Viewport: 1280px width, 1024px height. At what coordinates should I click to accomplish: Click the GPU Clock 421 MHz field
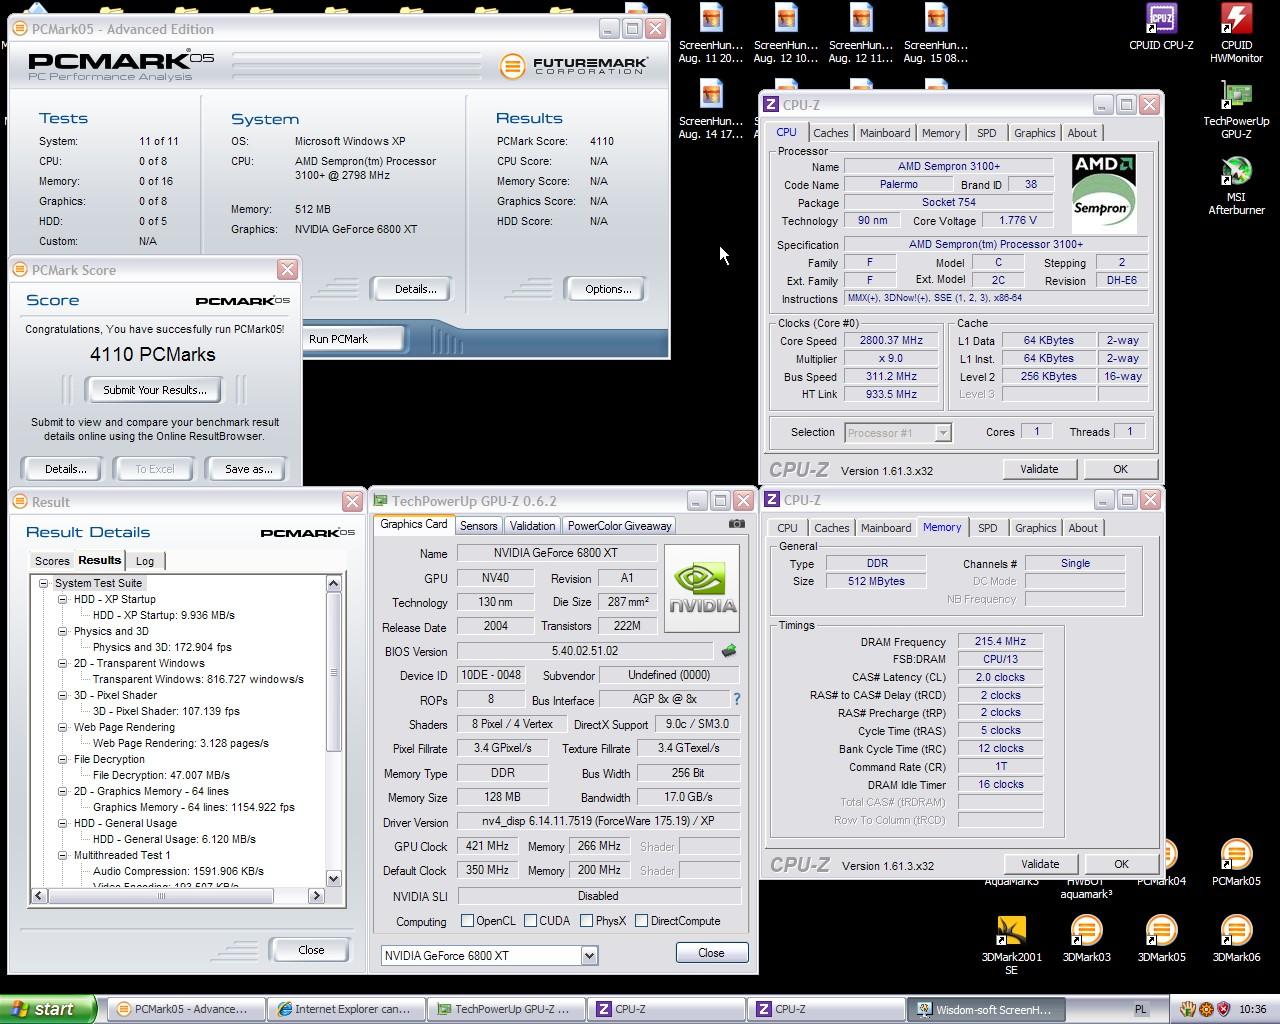(487, 846)
